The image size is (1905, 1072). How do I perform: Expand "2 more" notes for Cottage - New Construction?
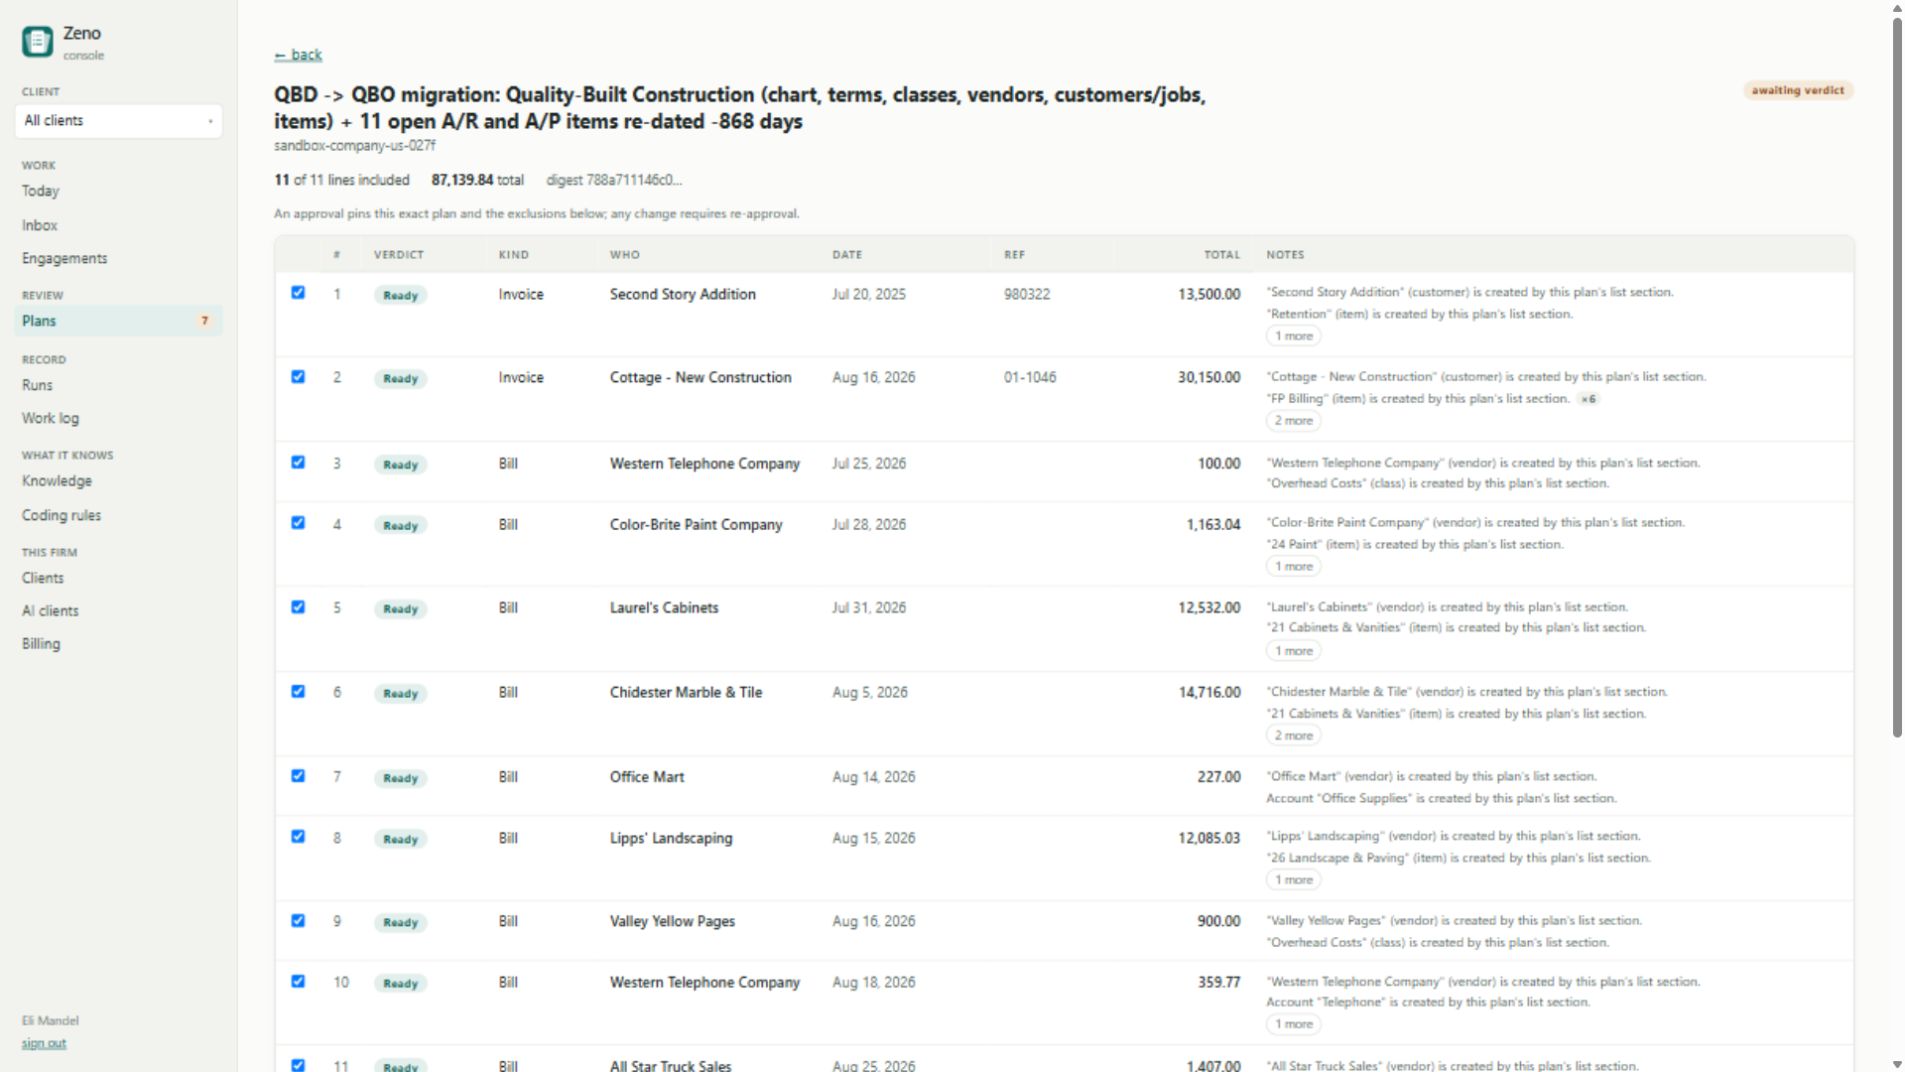(x=1293, y=421)
